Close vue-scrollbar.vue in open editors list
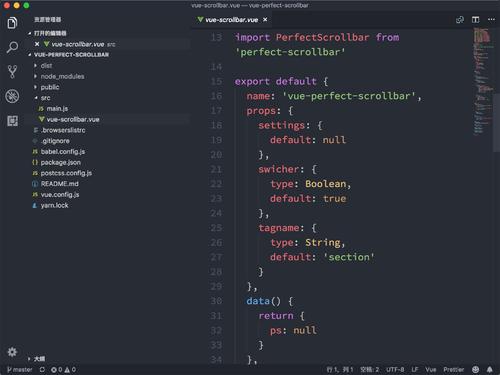The height and width of the screenshot is (375, 500). 37,44
